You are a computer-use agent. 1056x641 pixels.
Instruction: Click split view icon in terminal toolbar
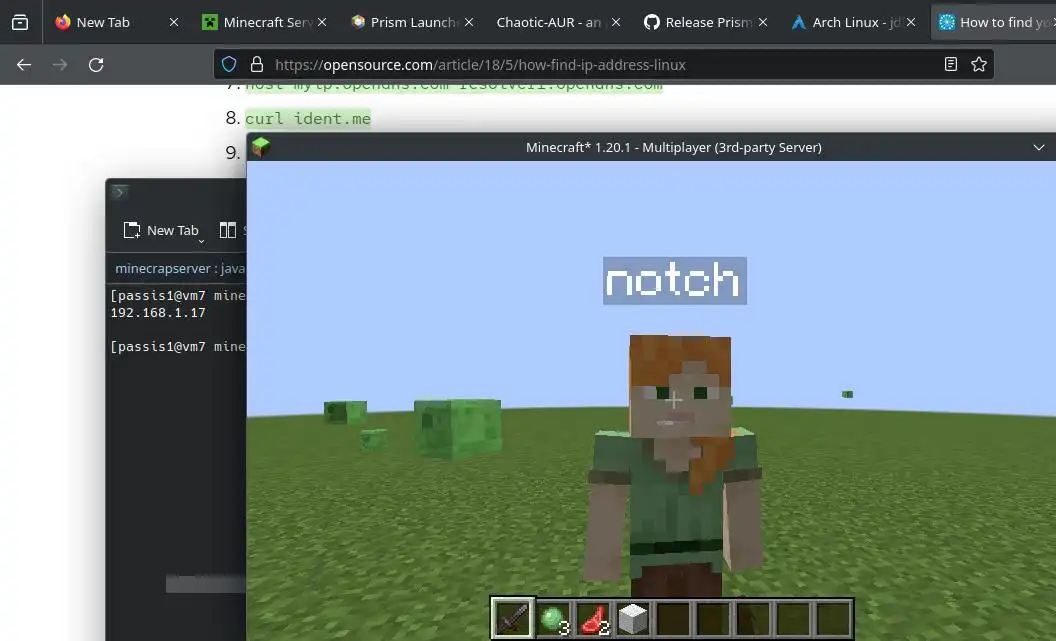[228, 230]
